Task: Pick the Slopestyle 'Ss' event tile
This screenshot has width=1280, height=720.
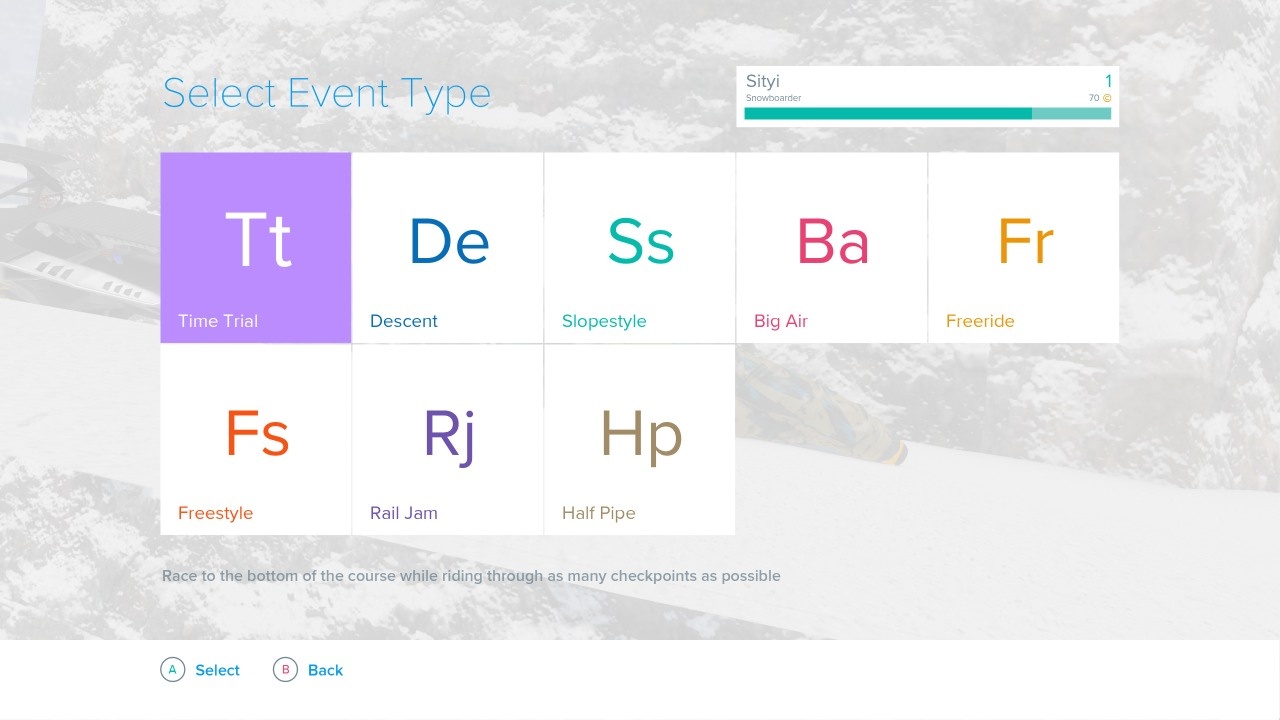Action: coord(640,247)
